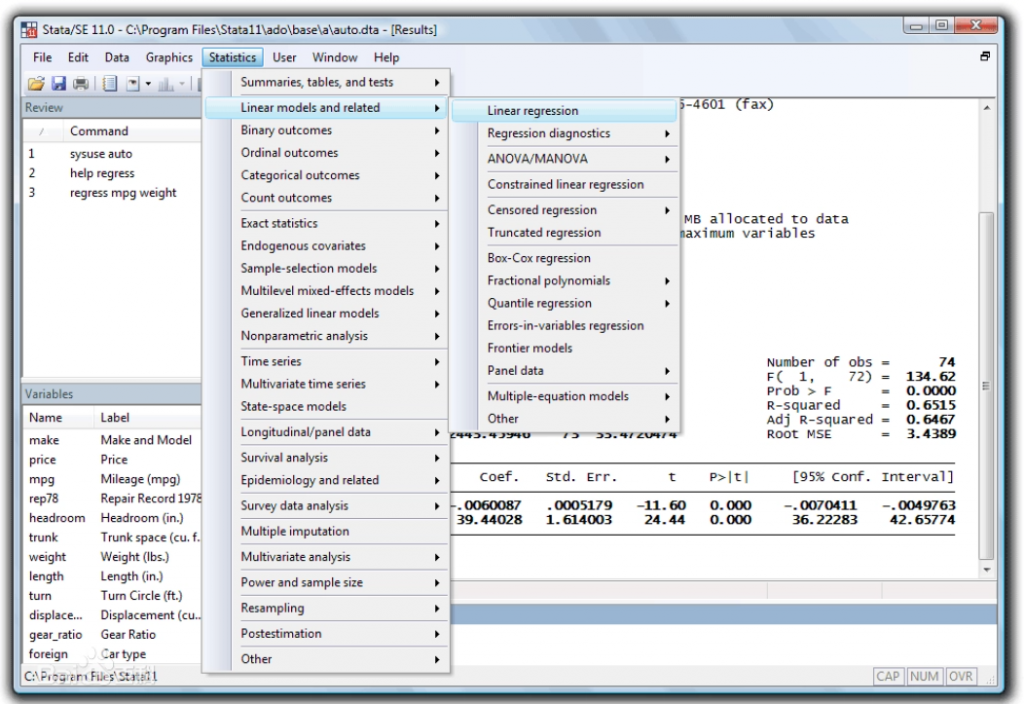The height and width of the screenshot is (704, 1024).
Task: Open Multiple-equation models submenu item
Action: [x=564, y=396]
